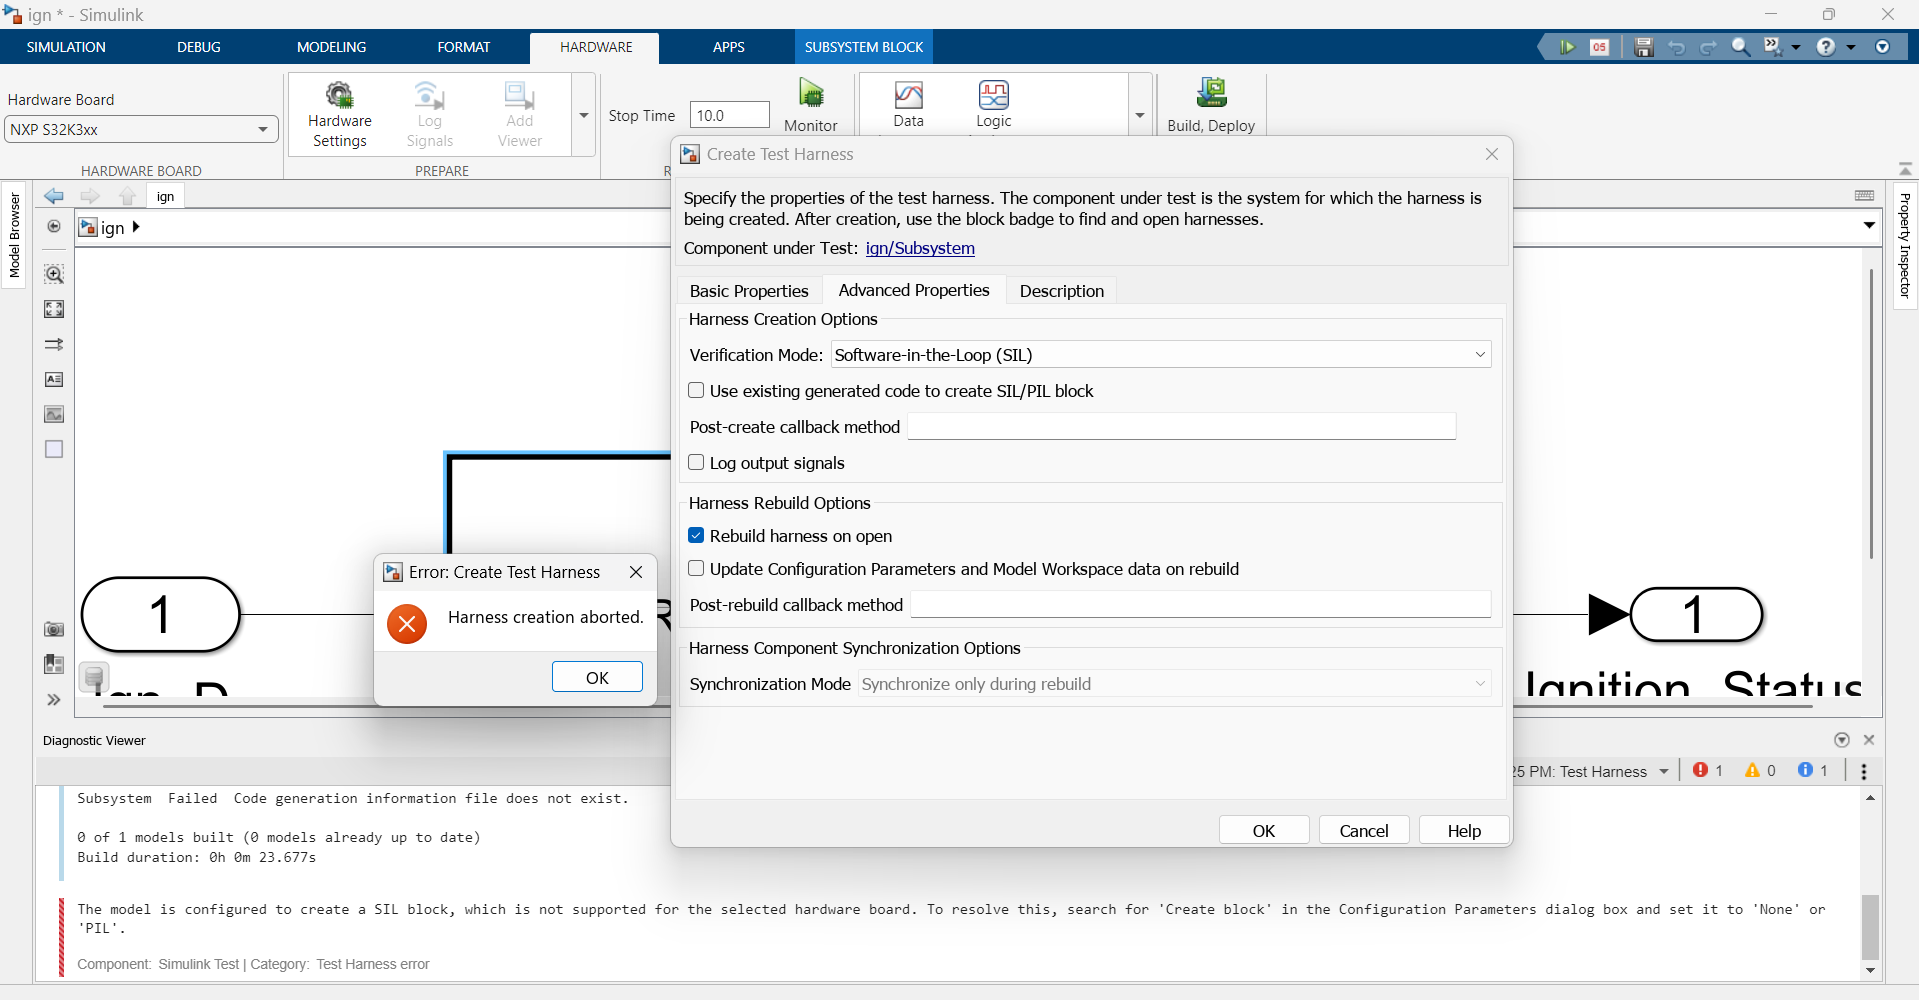Select the Log Signals tool
This screenshot has height=1000, width=1919.
click(429, 113)
